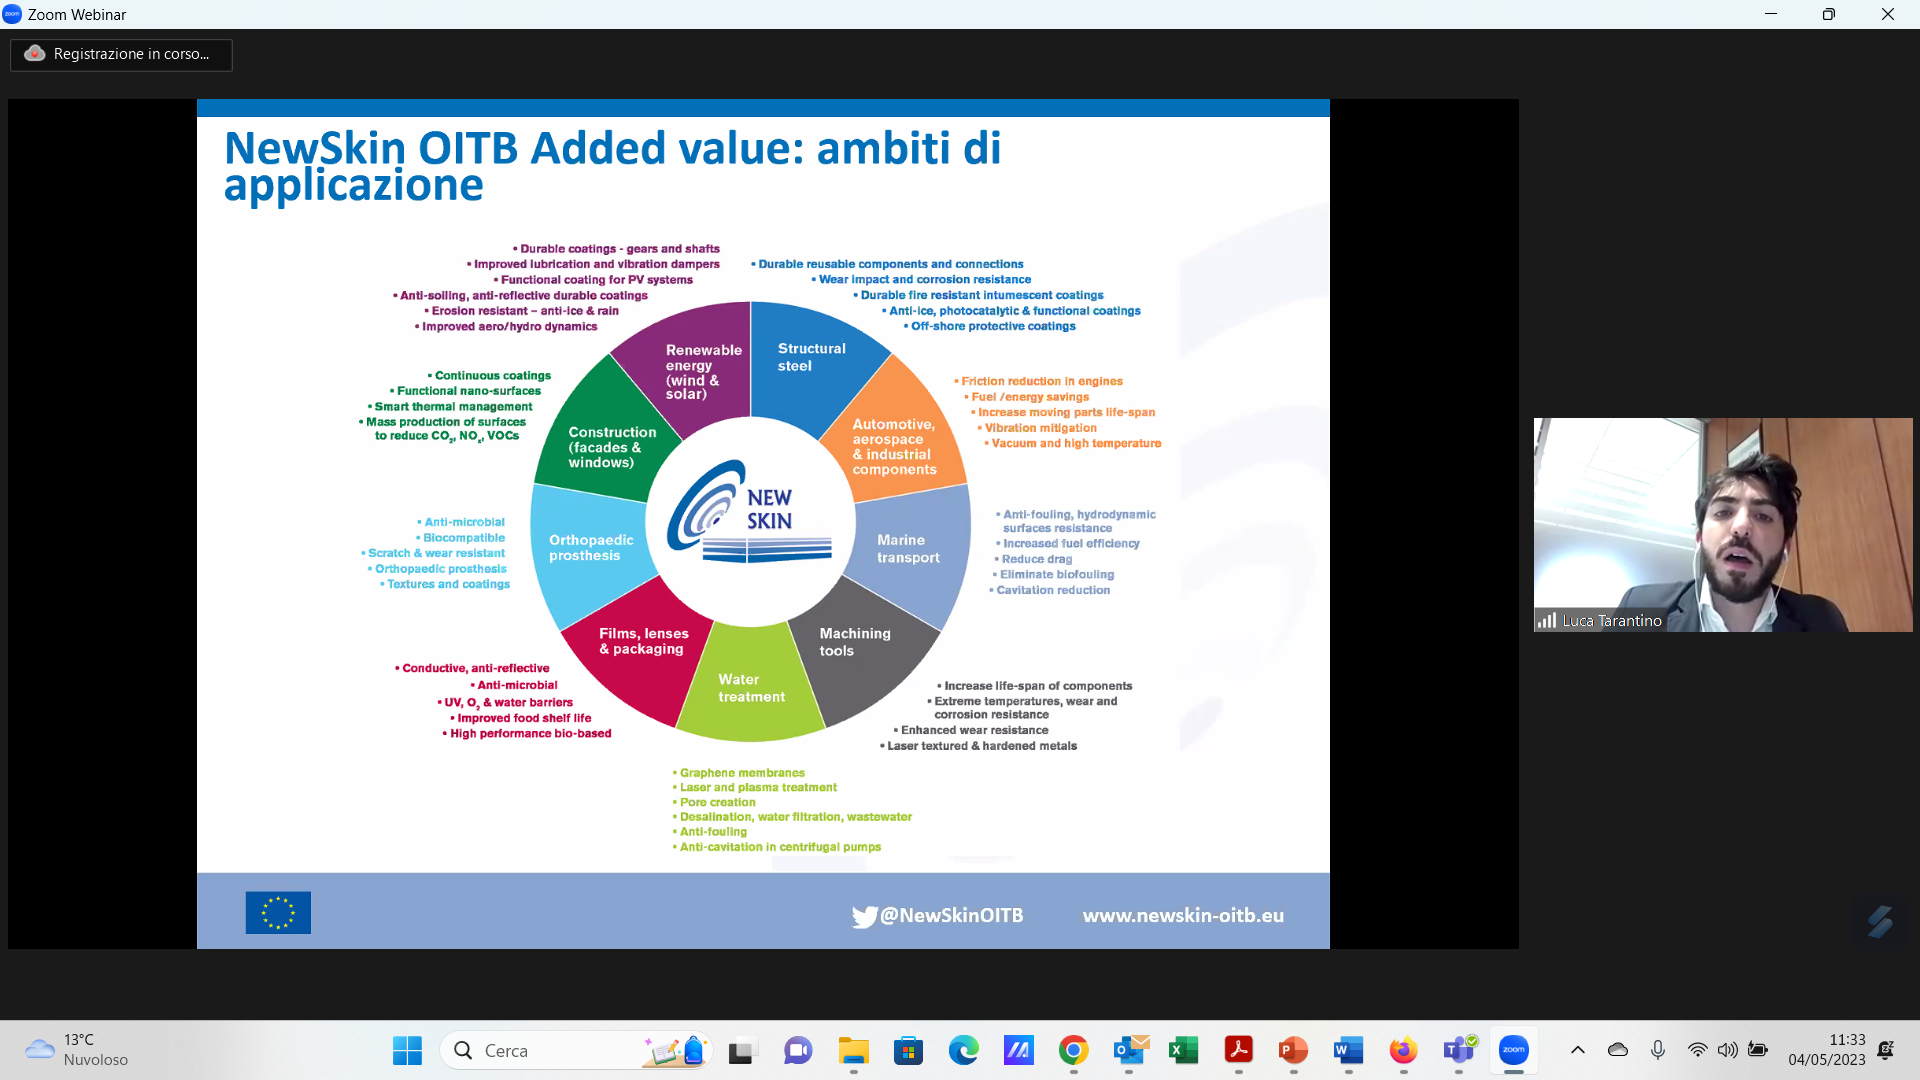
Task: Switch to PowerPoint in the taskbar
Action: 1293,1050
